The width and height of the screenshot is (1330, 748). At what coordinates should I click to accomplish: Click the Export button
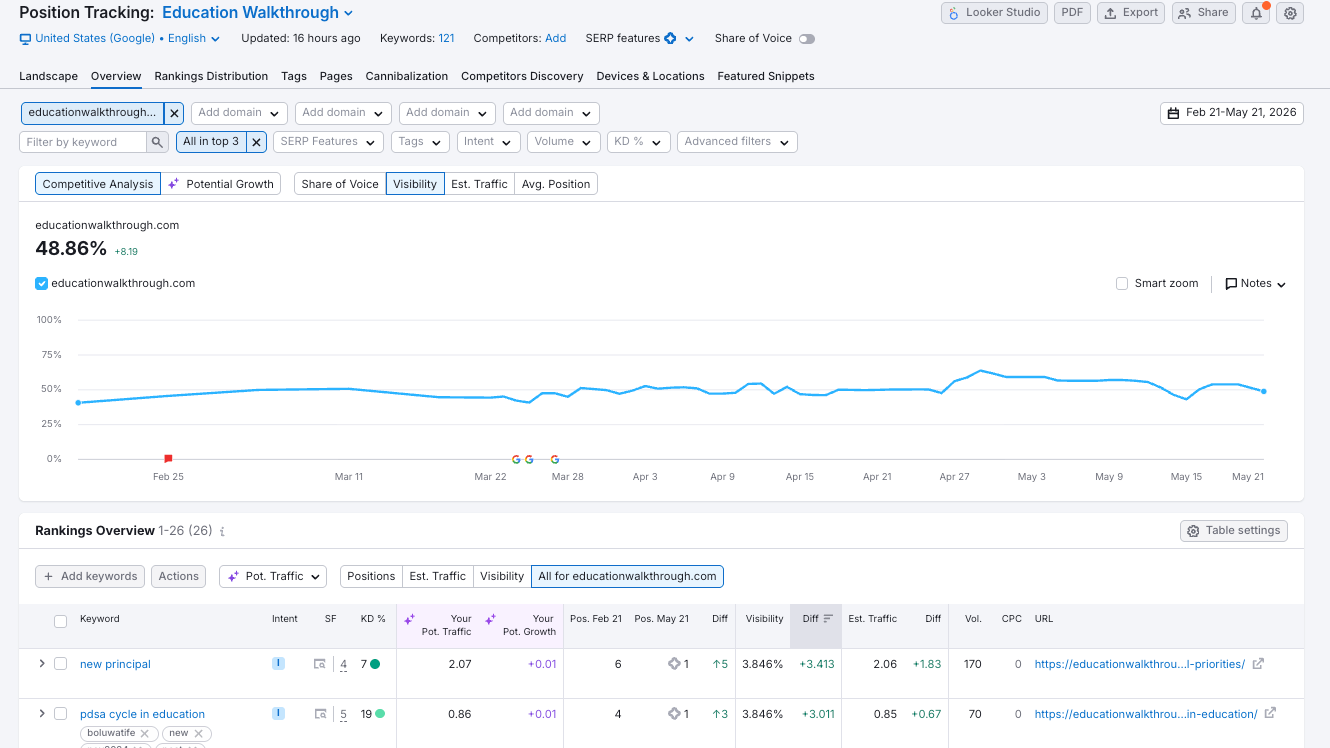[x=1132, y=13]
